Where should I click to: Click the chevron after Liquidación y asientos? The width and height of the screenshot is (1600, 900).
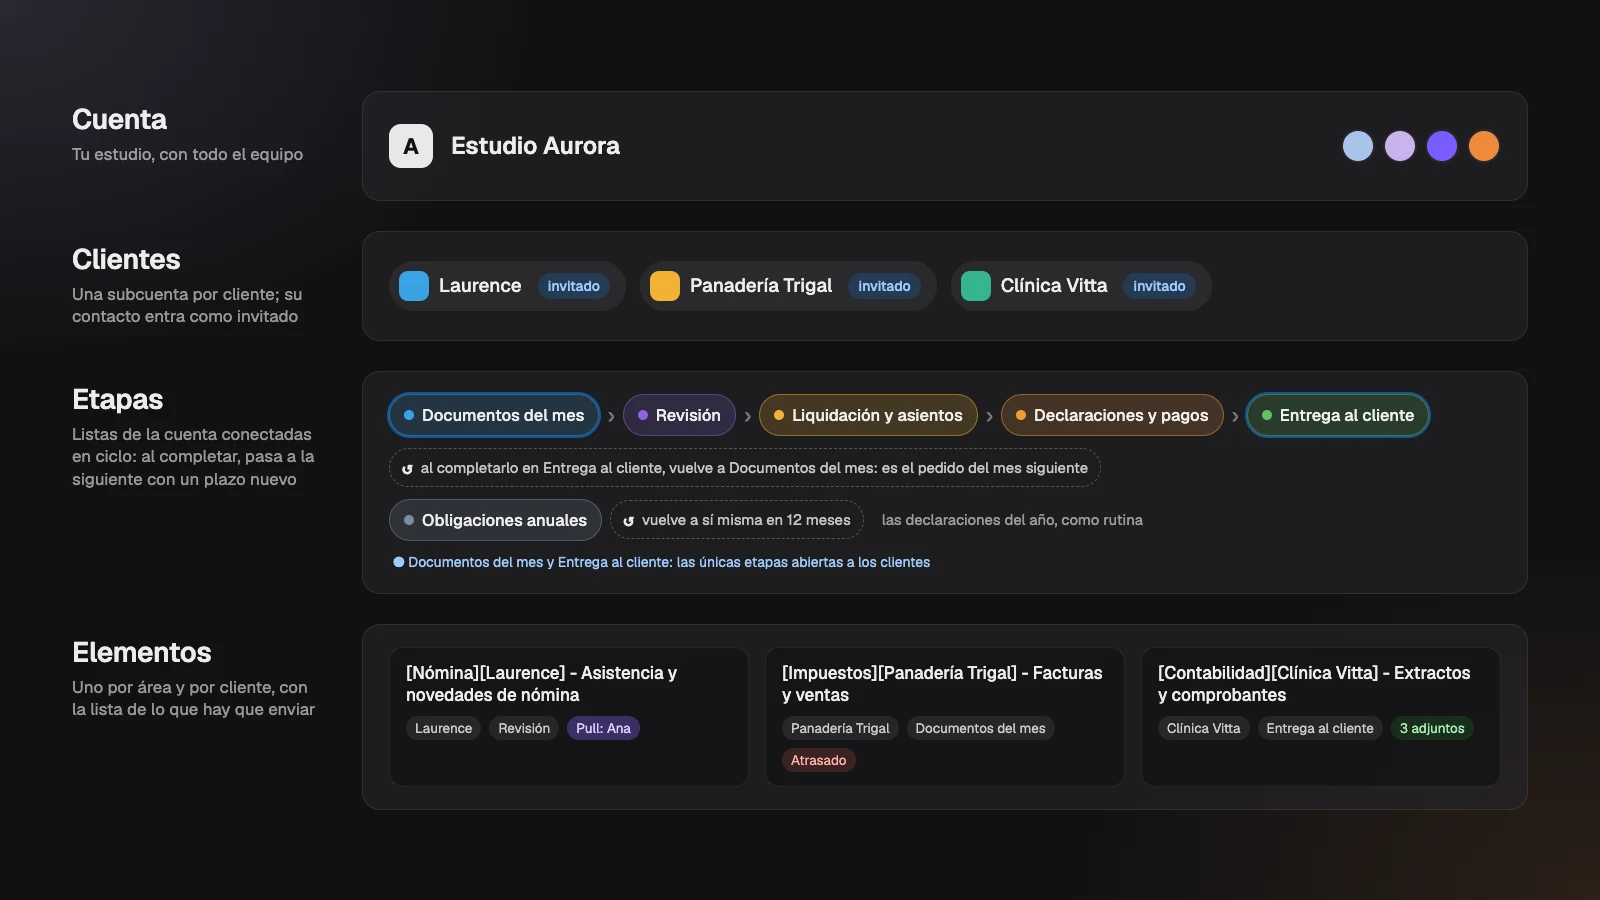[x=989, y=416]
